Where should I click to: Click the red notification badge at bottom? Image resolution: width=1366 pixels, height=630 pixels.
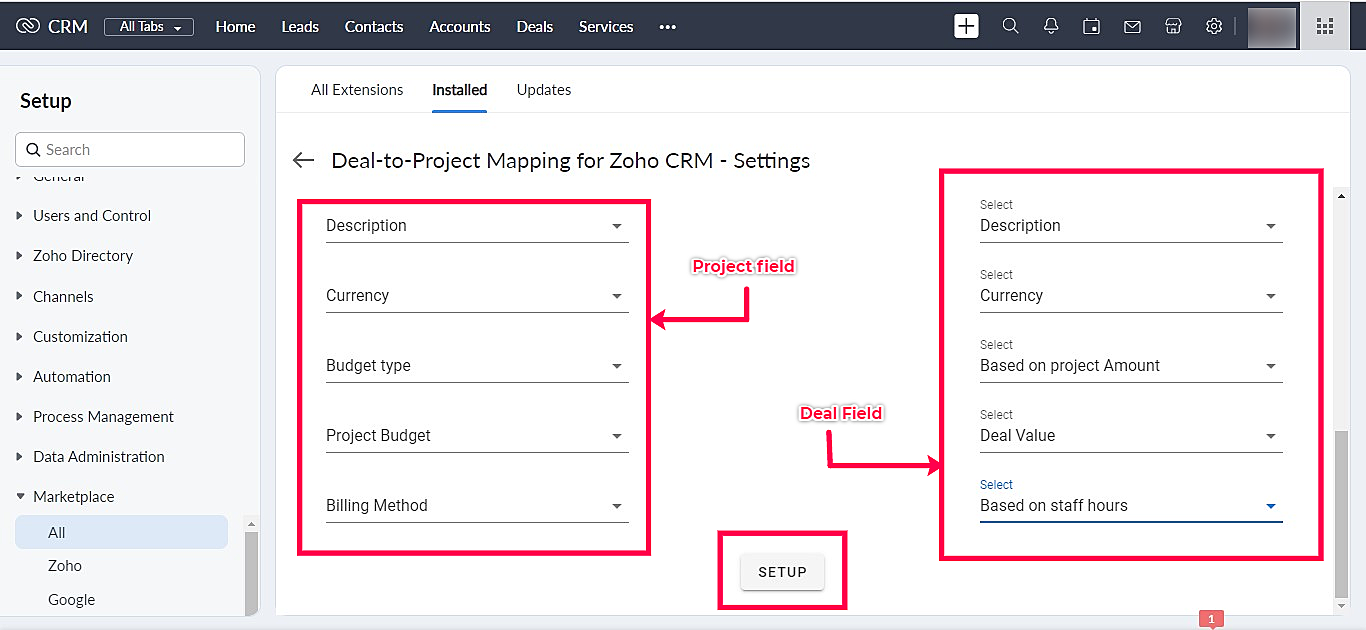coord(1212,620)
